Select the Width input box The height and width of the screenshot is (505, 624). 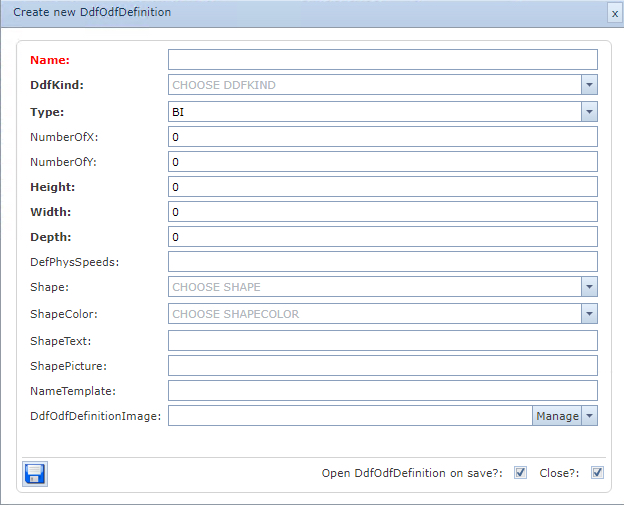(382, 212)
